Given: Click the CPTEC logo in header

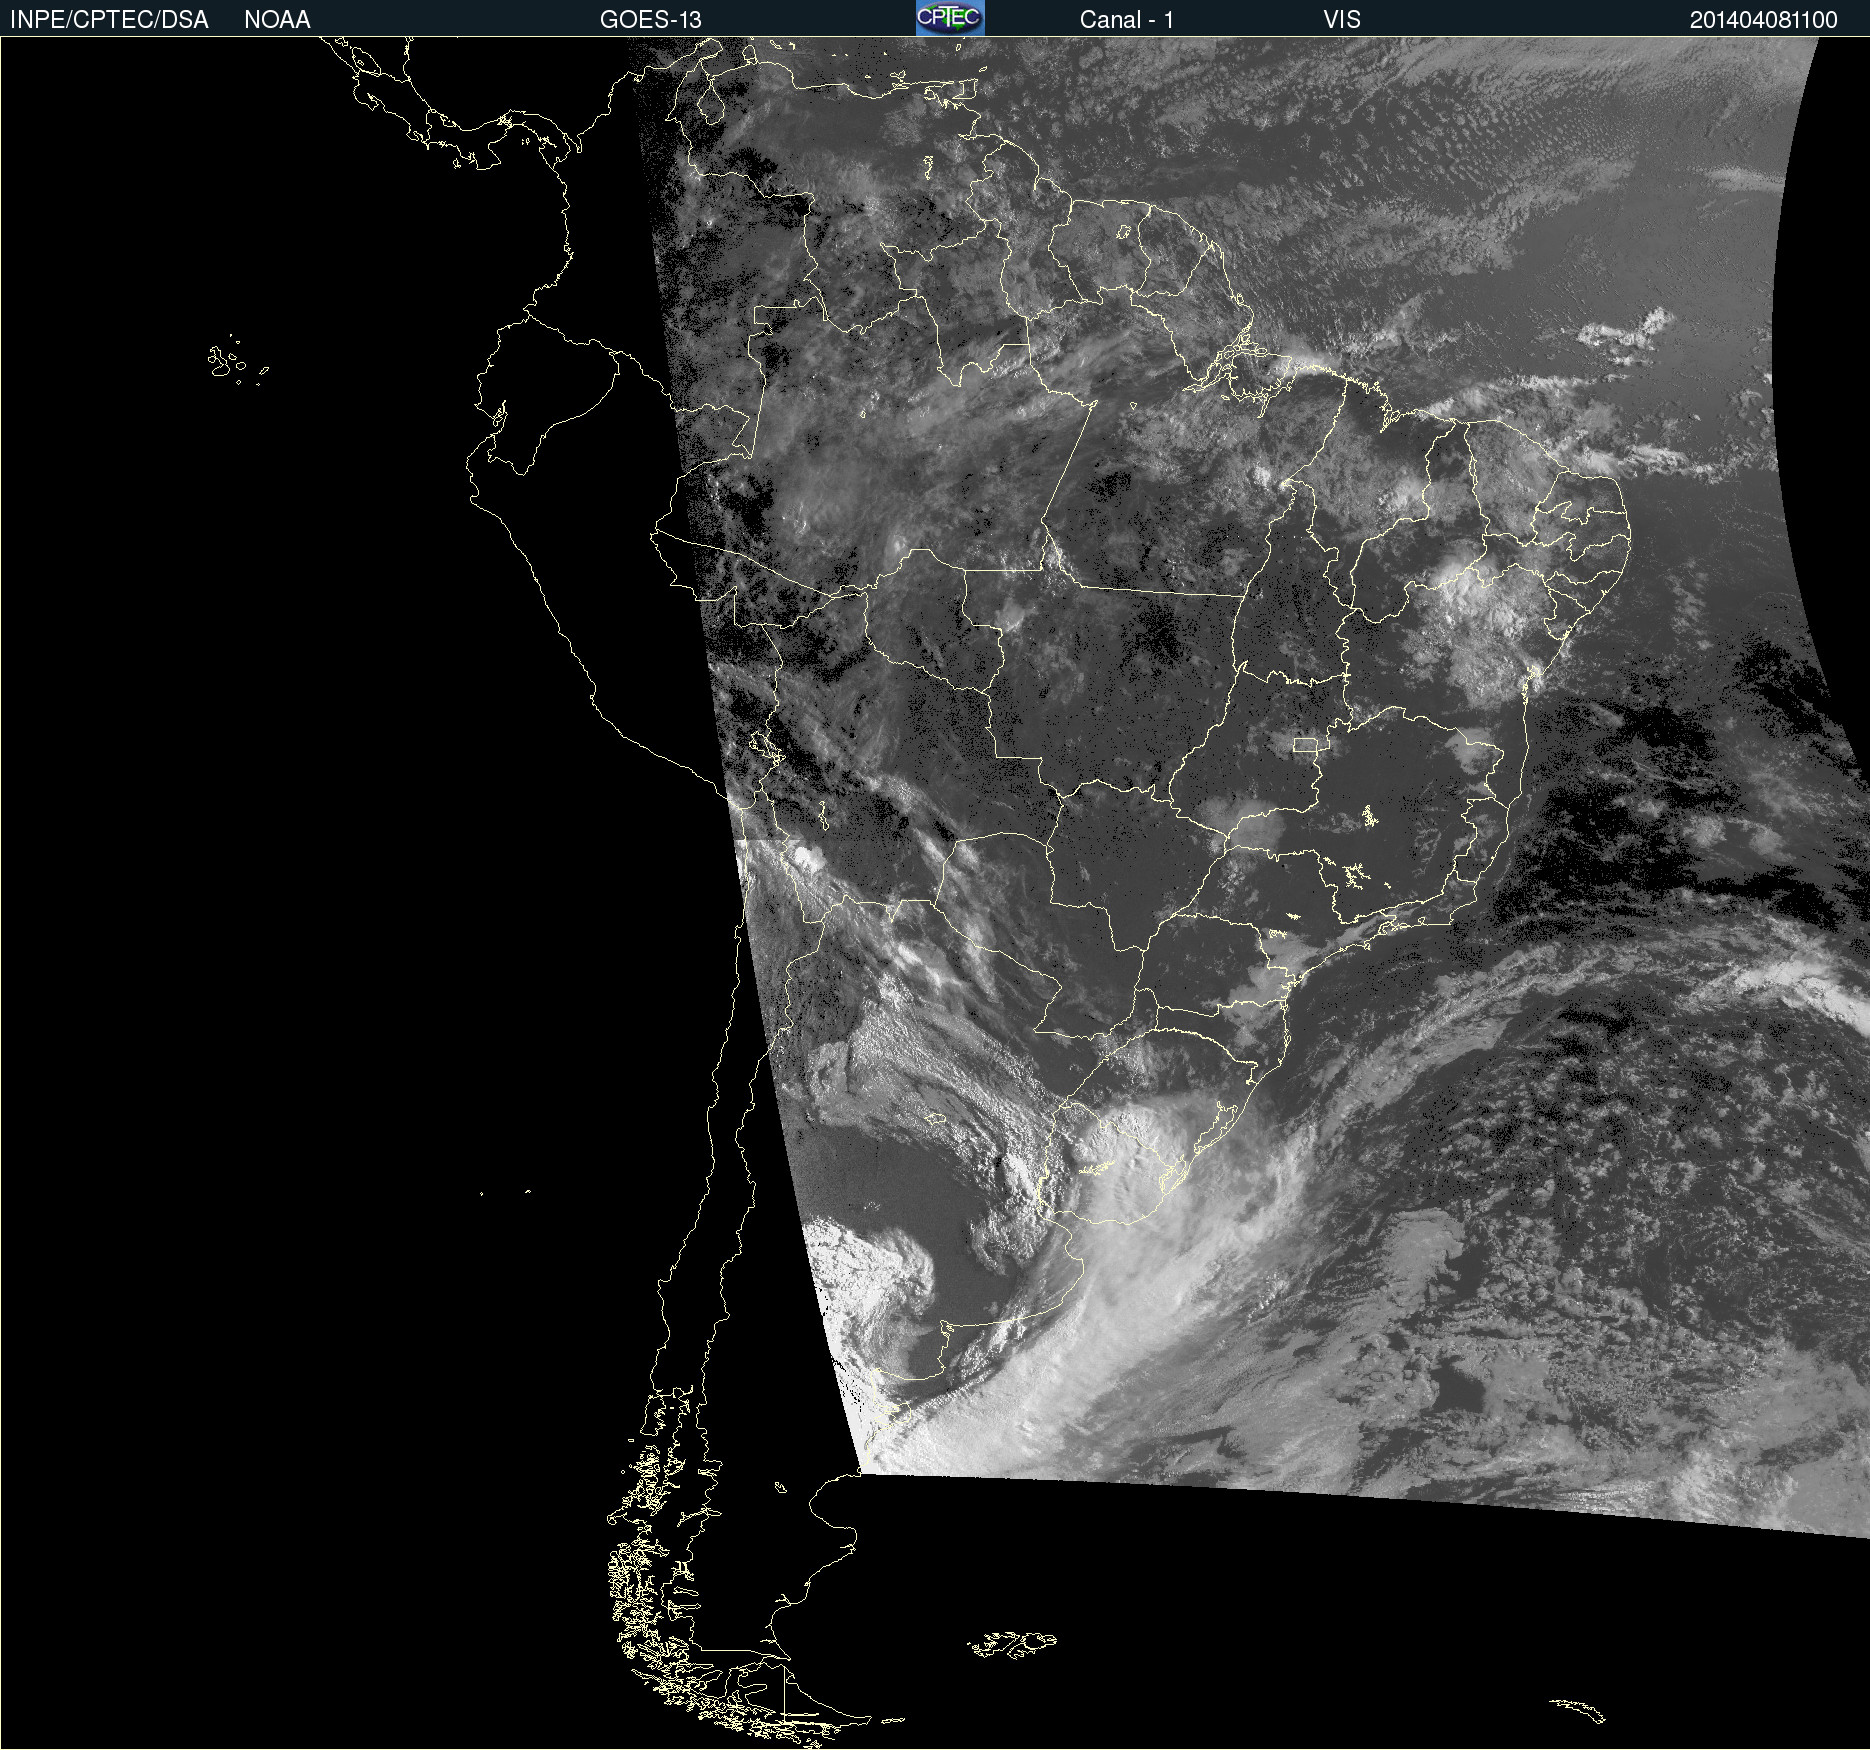Looking at the screenshot, I should click(x=950, y=18).
